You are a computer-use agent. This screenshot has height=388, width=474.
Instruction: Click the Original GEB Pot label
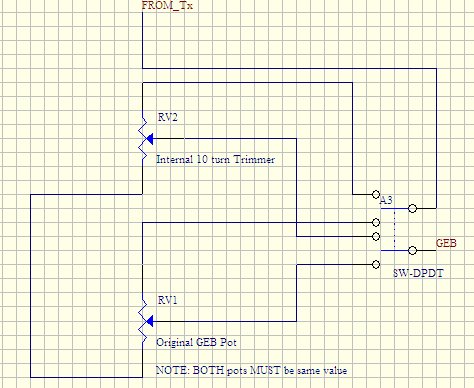point(196,342)
